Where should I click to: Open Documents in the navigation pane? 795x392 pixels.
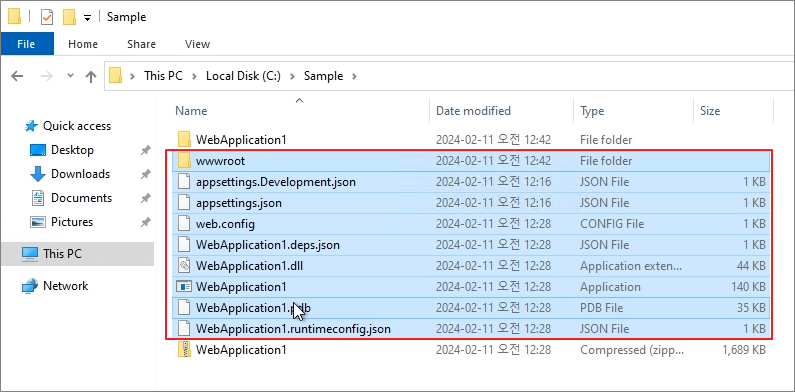tap(82, 198)
